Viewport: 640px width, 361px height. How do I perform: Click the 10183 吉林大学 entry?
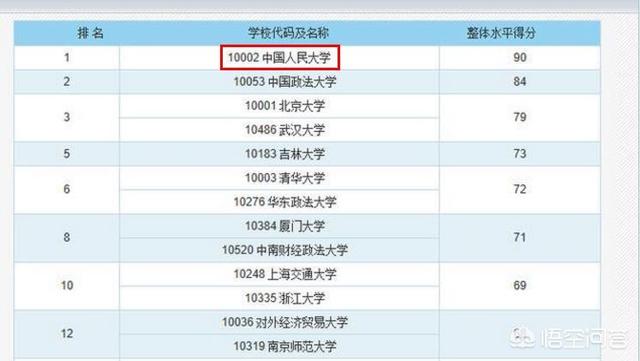285,154
